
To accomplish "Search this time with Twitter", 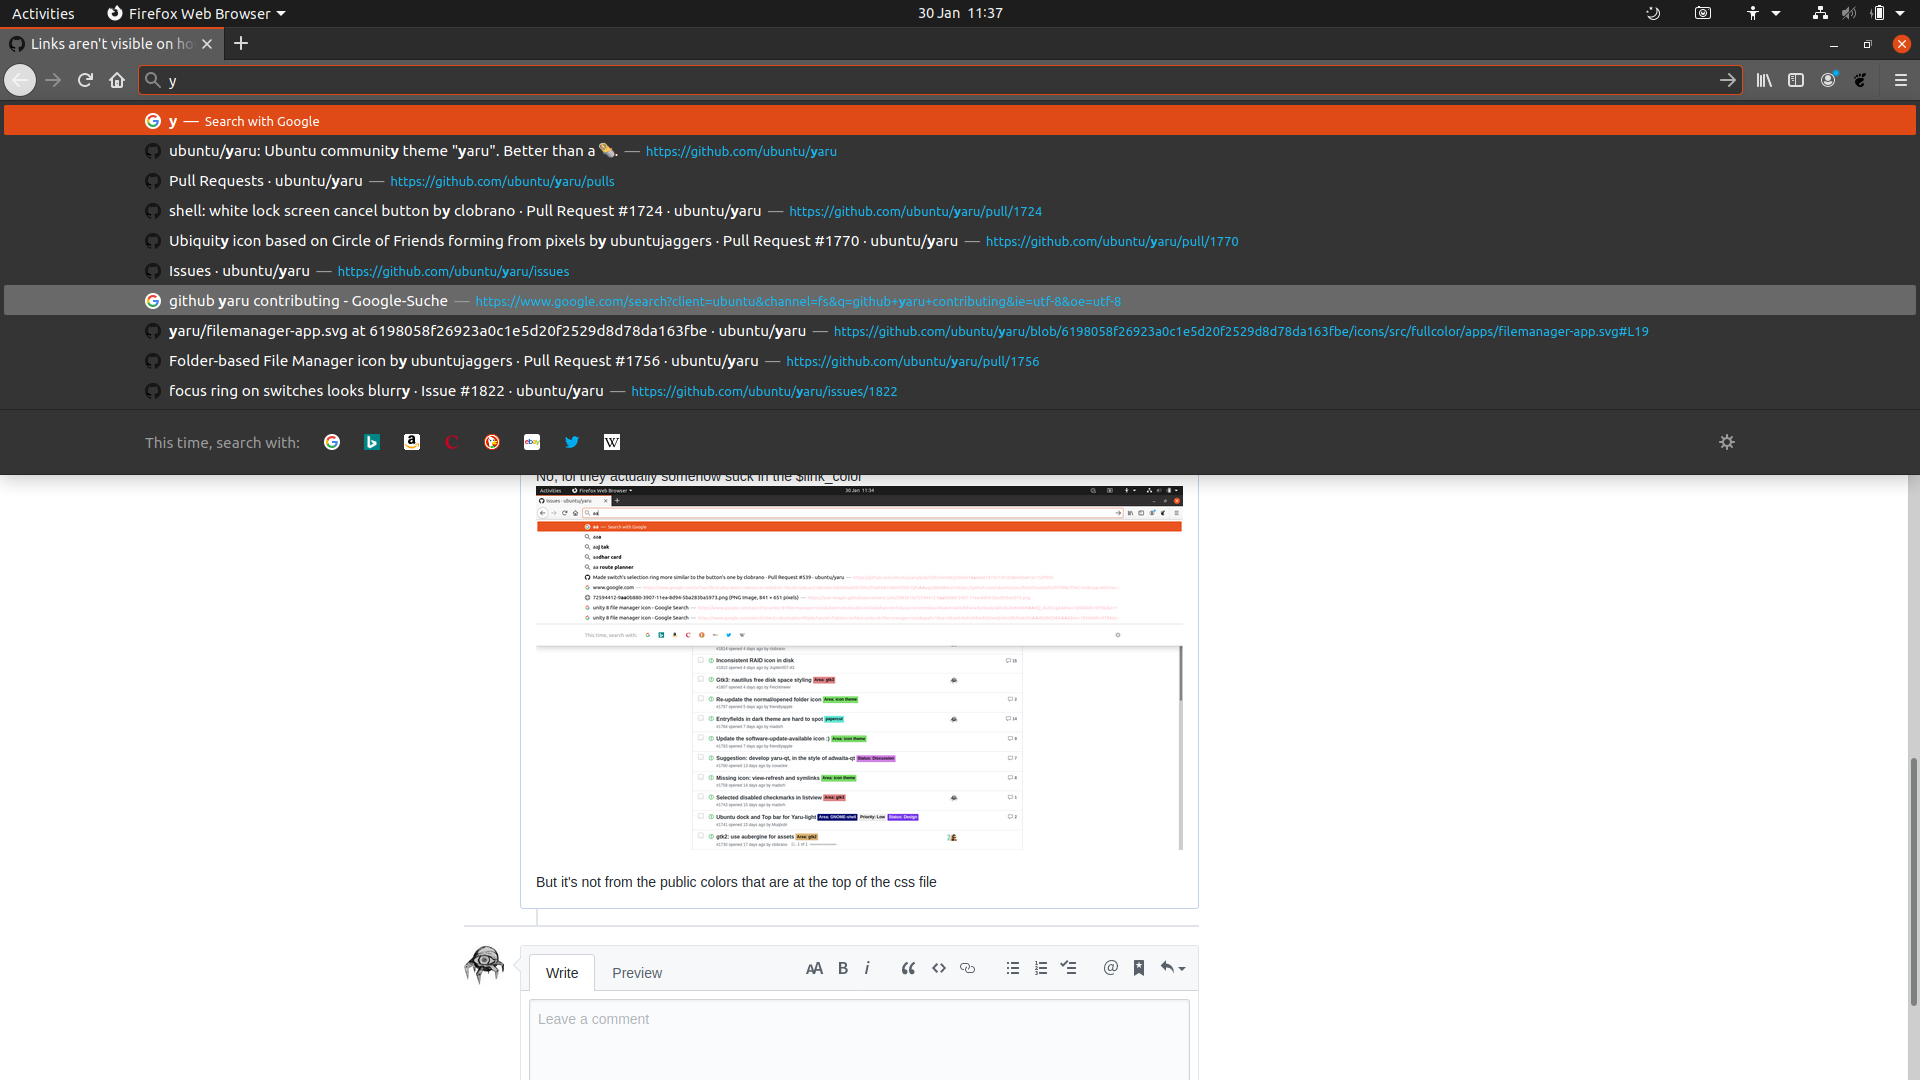I will coord(572,442).
